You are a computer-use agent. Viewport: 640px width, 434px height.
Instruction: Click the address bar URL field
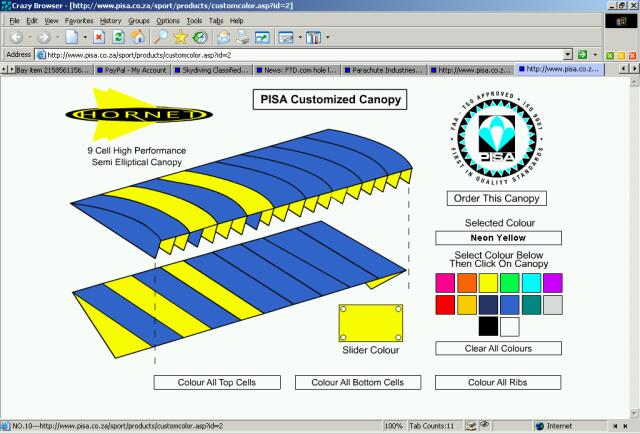click(x=304, y=55)
